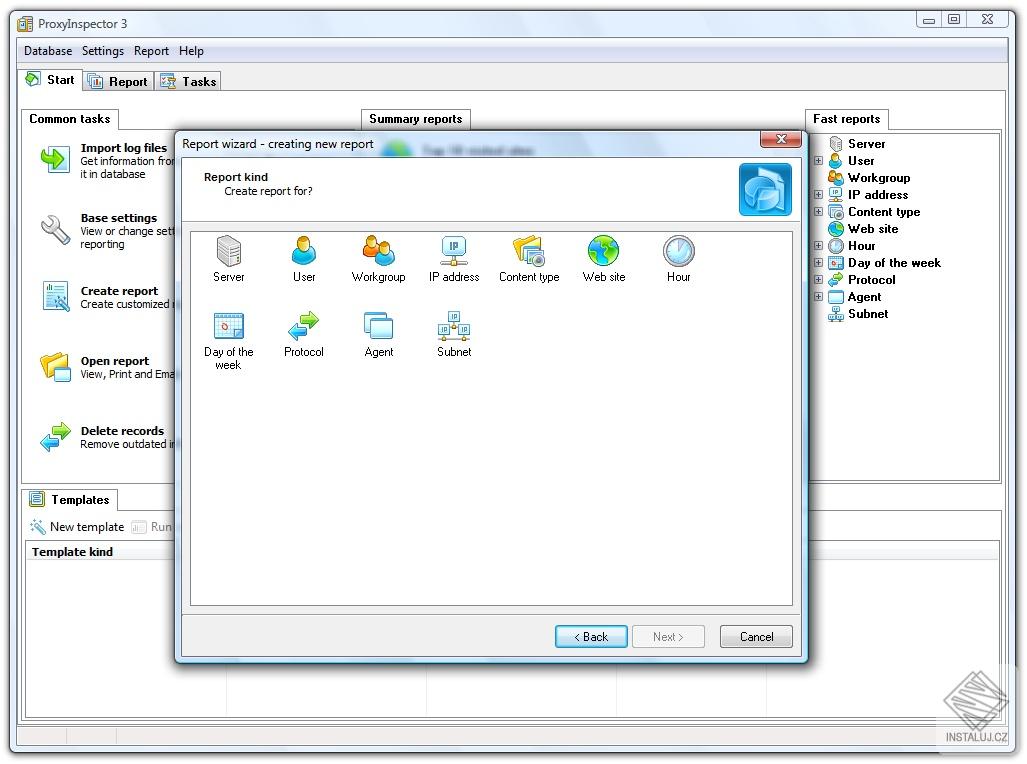Image resolution: width=1027 pixels, height=764 pixels.
Task: Click Web site globe in Fast reports
Action: pyautogui.click(x=836, y=229)
